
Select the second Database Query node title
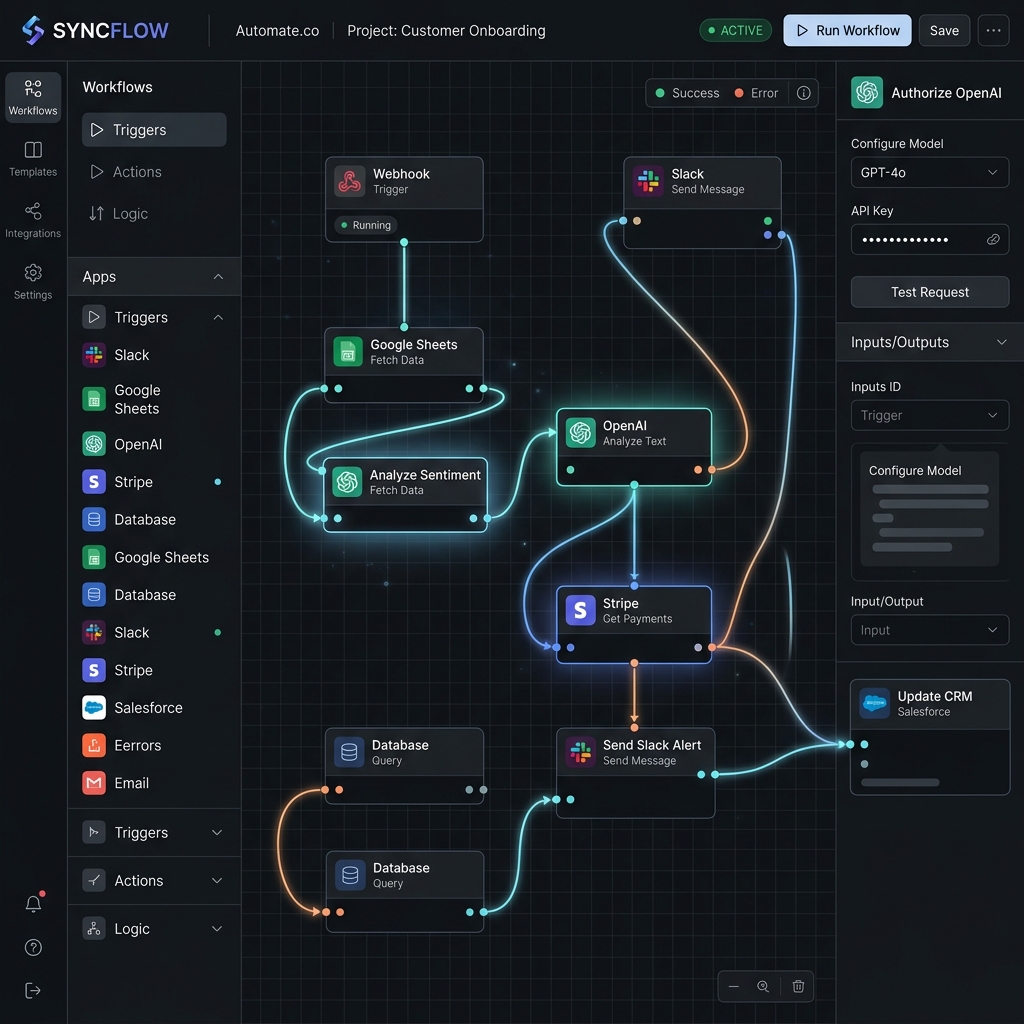[x=401, y=868]
